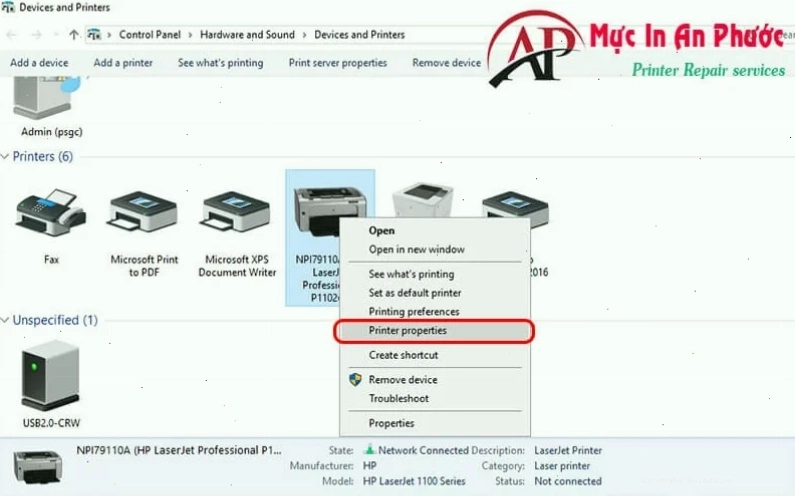Choose Printing preferences
The width and height of the screenshot is (795, 497).
435,312
